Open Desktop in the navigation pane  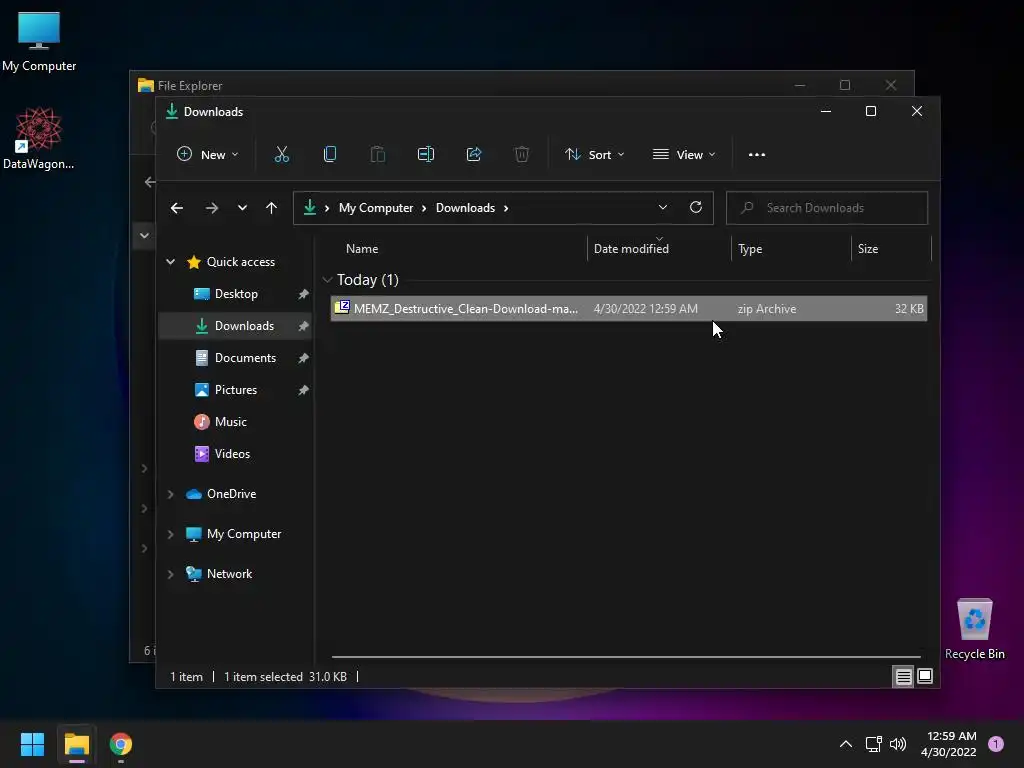coord(236,294)
